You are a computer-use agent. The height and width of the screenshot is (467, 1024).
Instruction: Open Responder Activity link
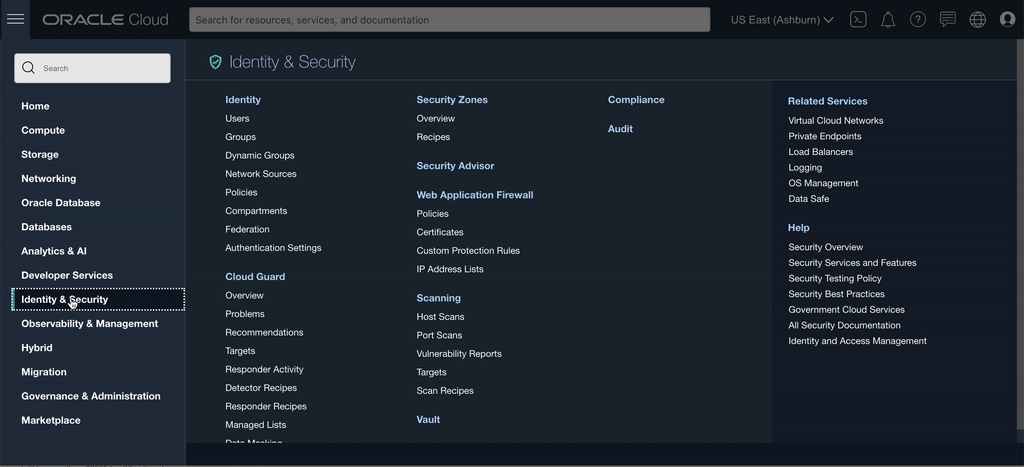tap(264, 369)
